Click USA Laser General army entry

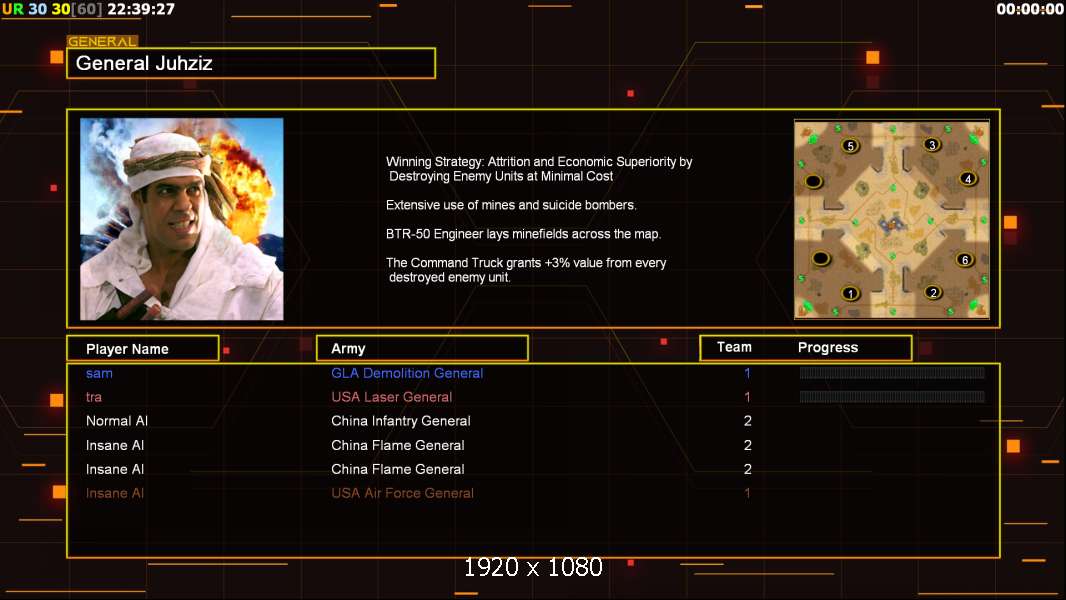(x=392, y=397)
